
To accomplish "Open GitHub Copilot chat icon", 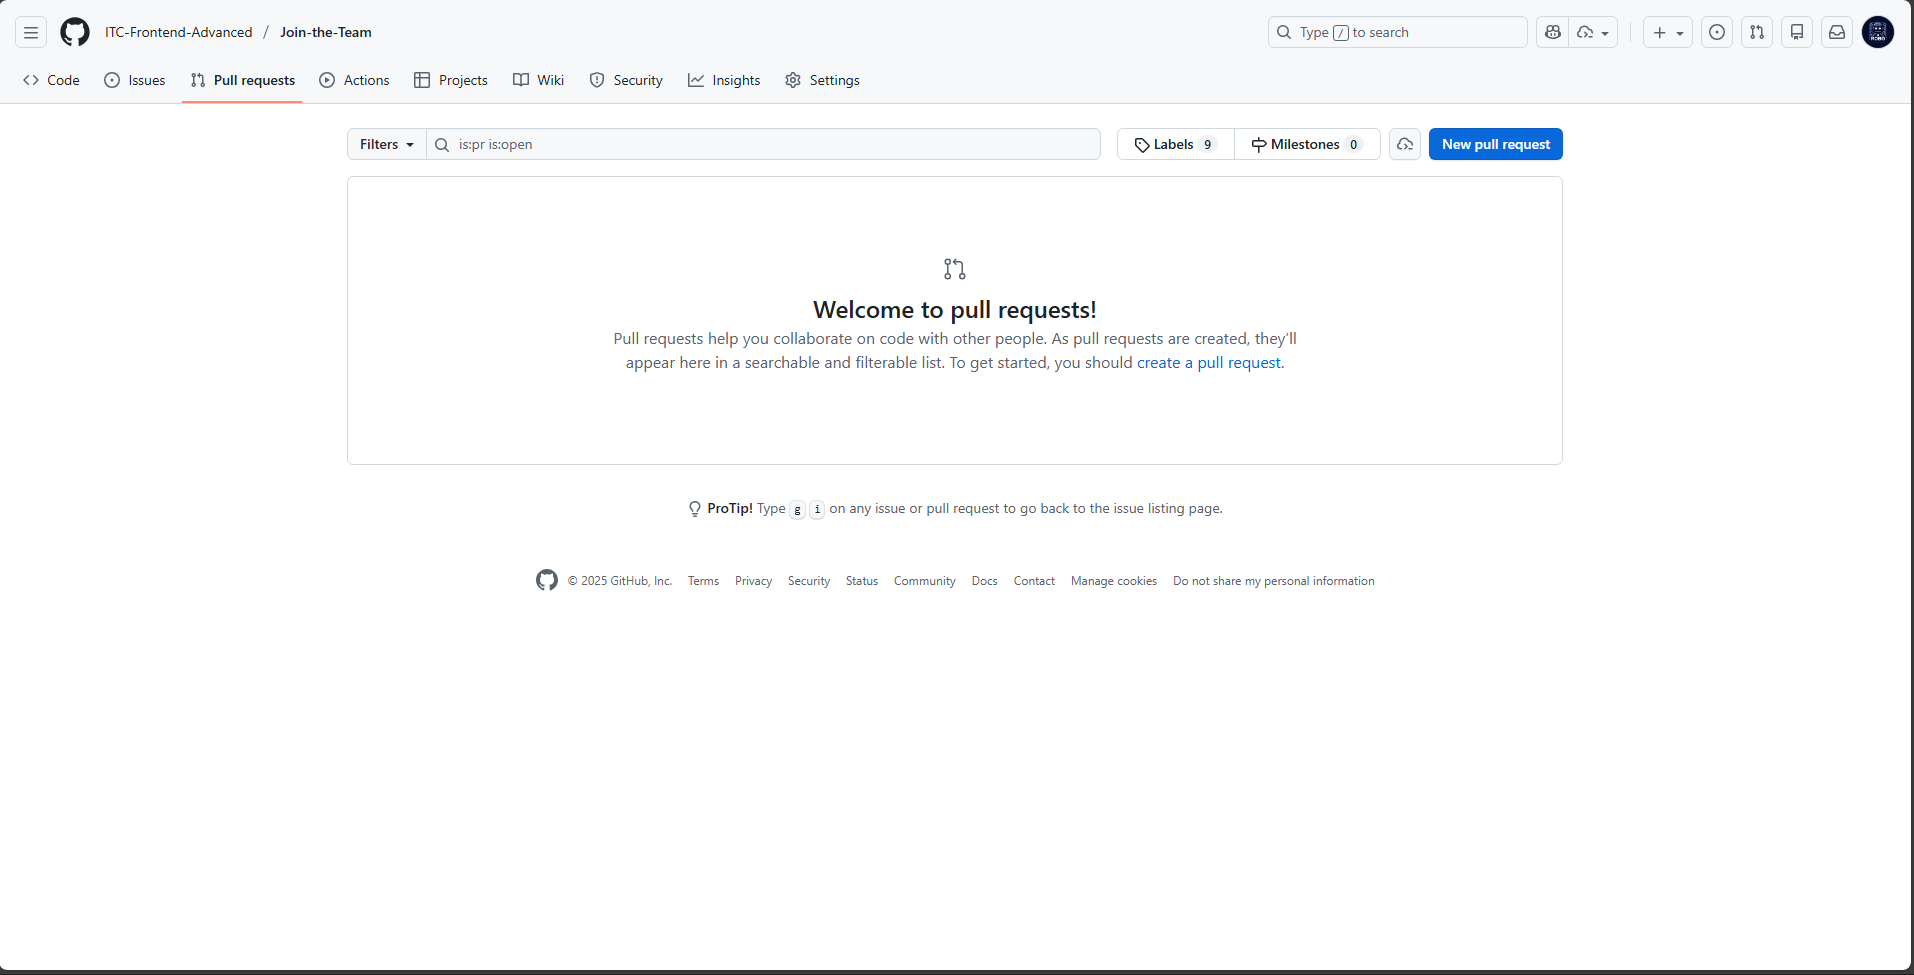I will tap(1553, 32).
